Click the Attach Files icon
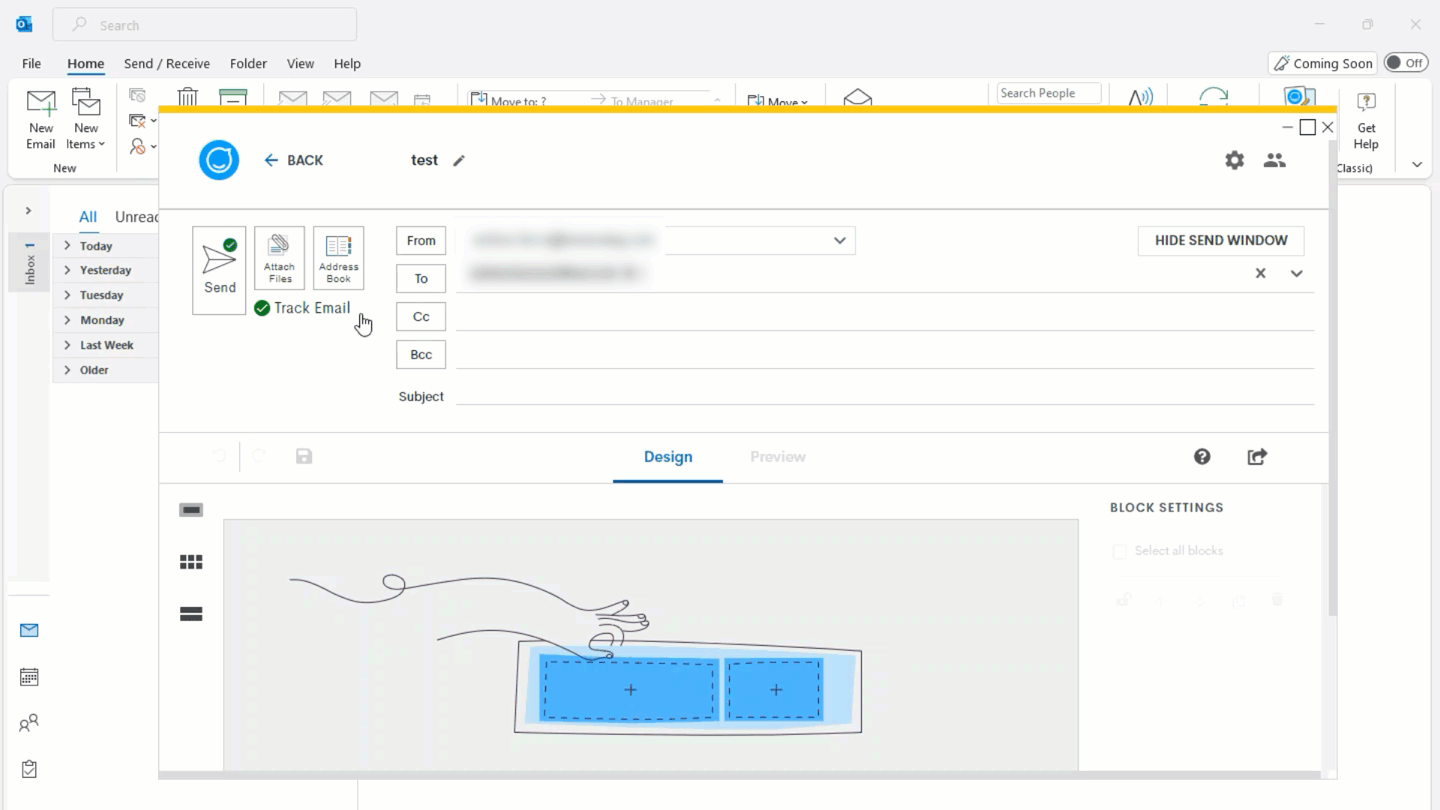 (279, 256)
